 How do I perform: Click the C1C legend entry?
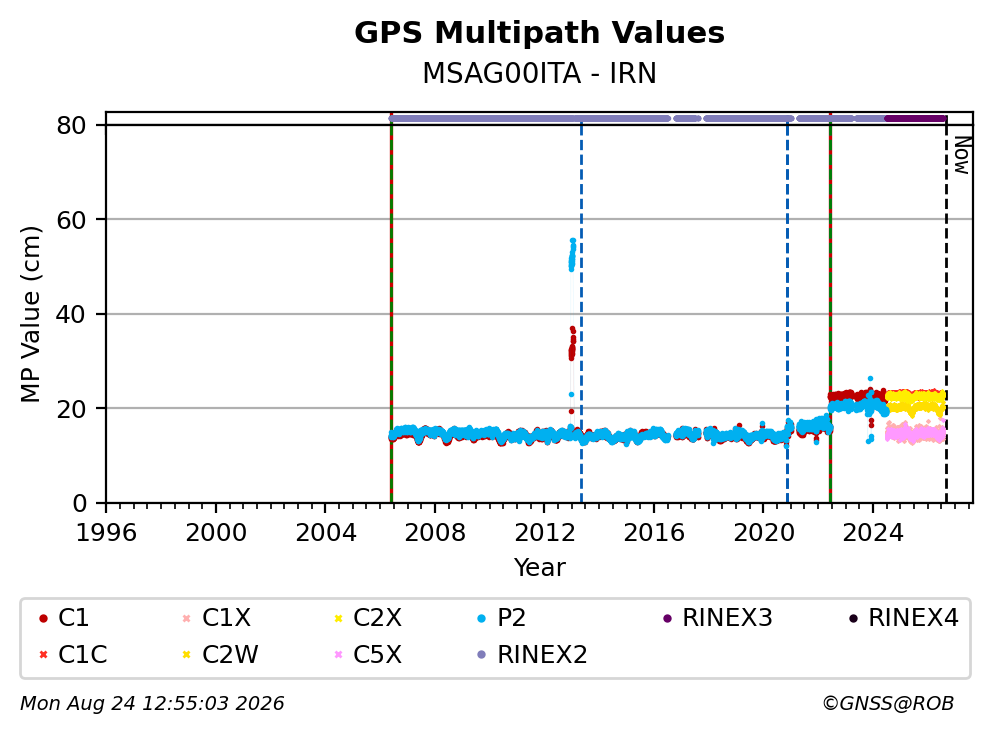tap(73, 654)
